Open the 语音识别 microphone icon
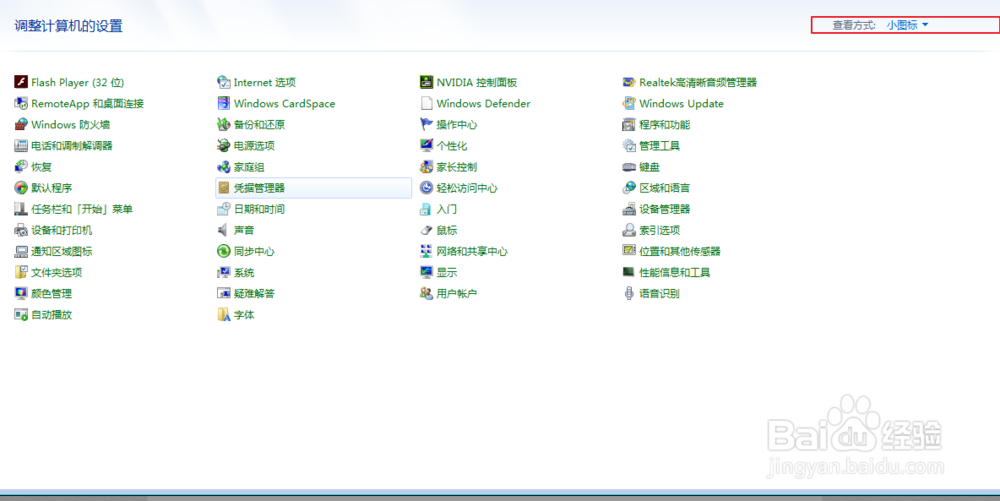1000x501 pixels. coord(629,293)
